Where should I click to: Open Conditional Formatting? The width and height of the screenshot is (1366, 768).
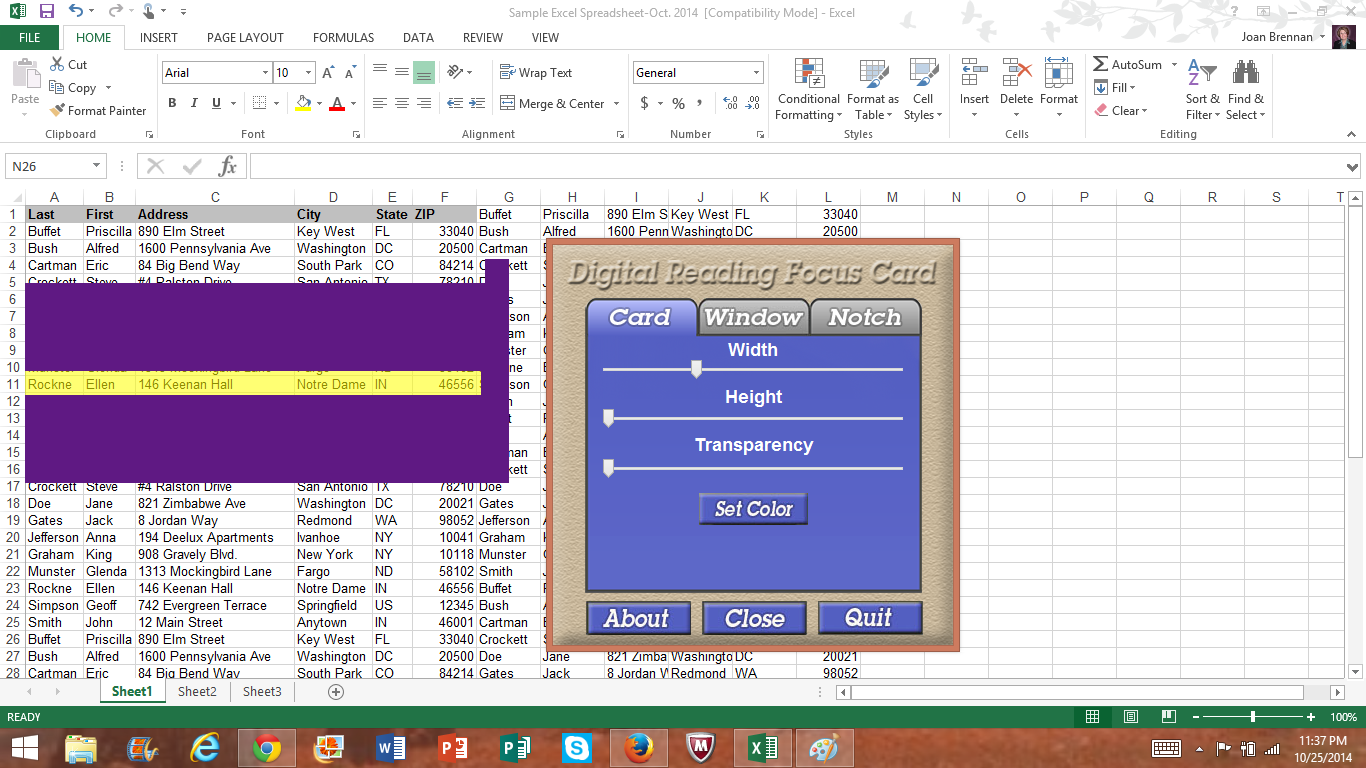pyautogui.click(x=808, y=90)
